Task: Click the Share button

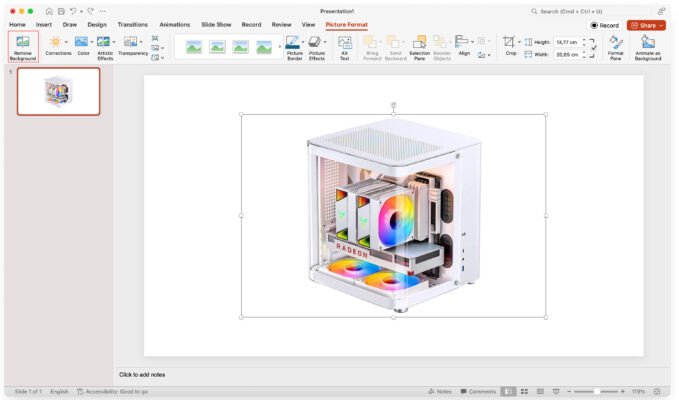Action: click(646, 26)
